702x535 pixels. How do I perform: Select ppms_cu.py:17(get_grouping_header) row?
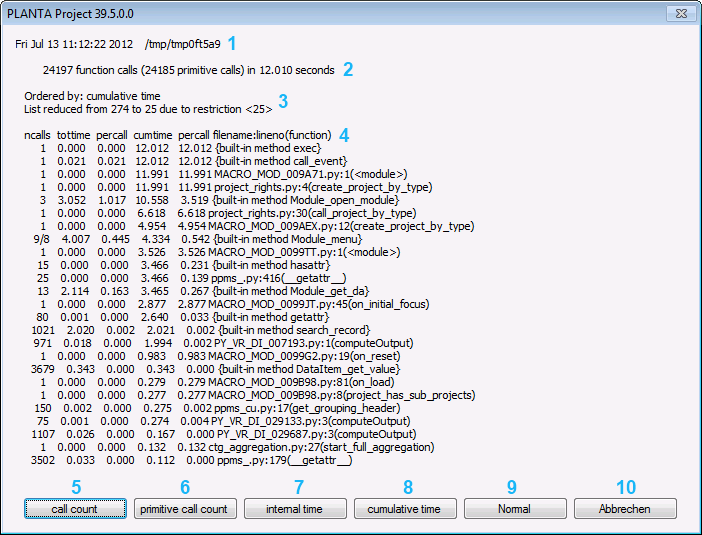point(218,408)
